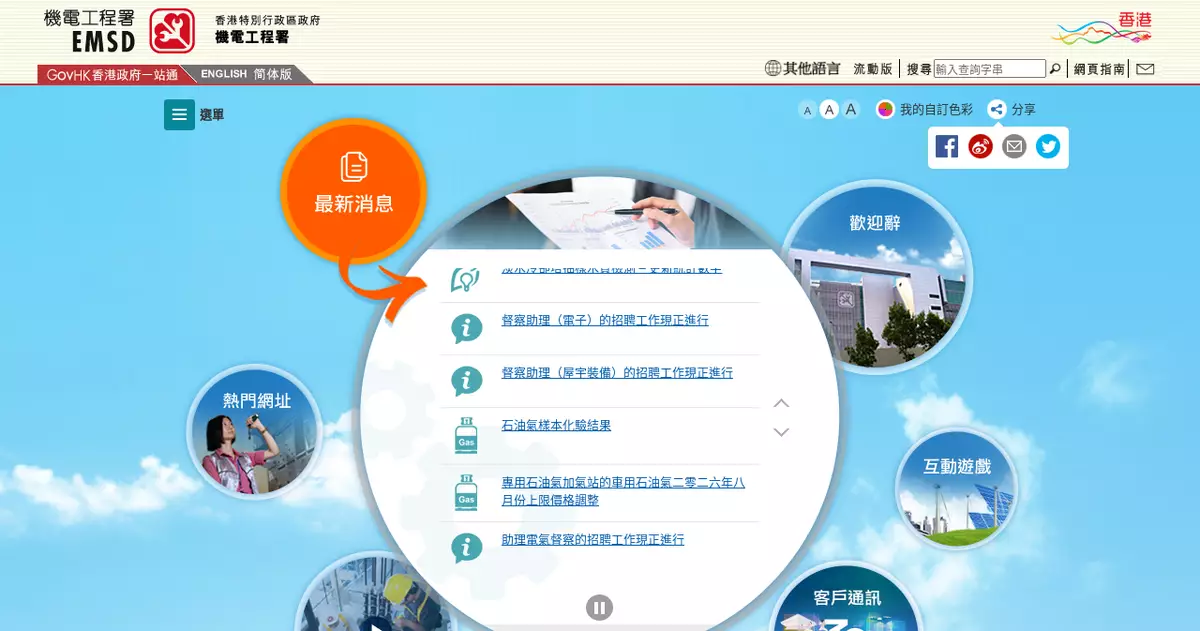Image resolution: width=1200 pixels, height=631 pixels.
Task: Open 我的自訂色彩 colour palette icon
Action: tap(885, 110)
